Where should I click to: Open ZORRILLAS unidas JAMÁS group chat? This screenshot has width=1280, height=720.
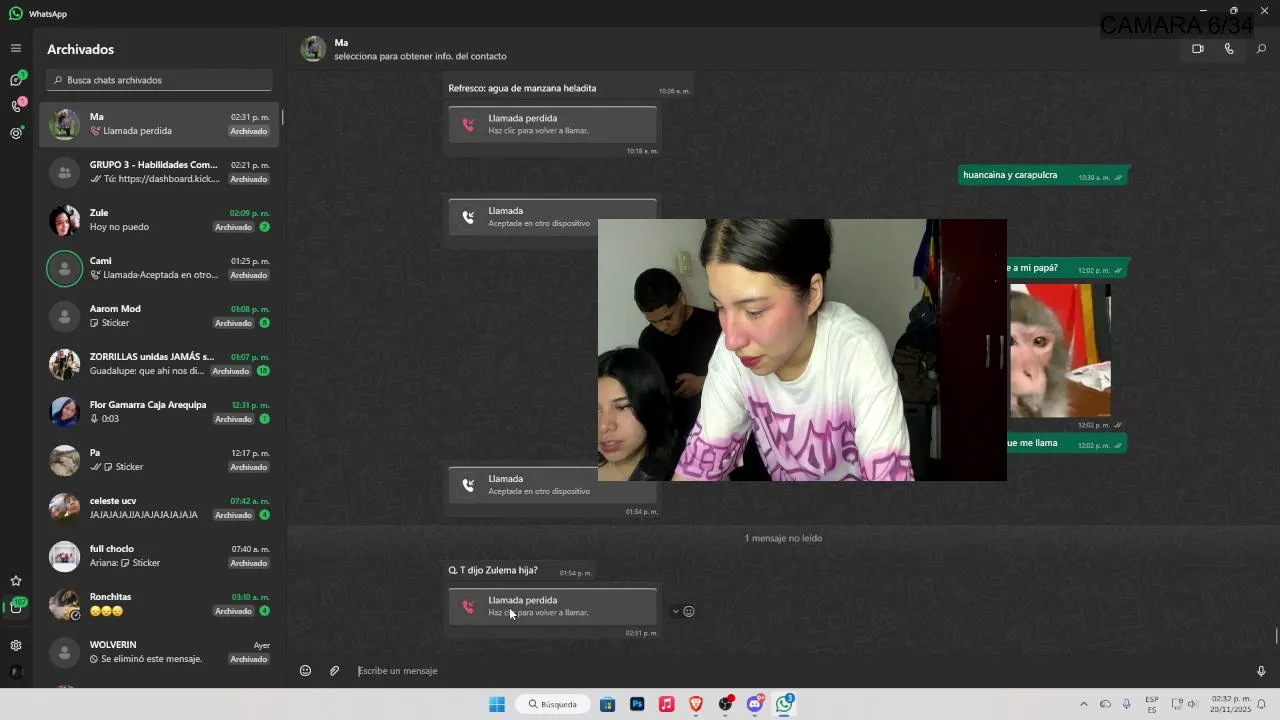pyautogui.click(x=160, y=364)
